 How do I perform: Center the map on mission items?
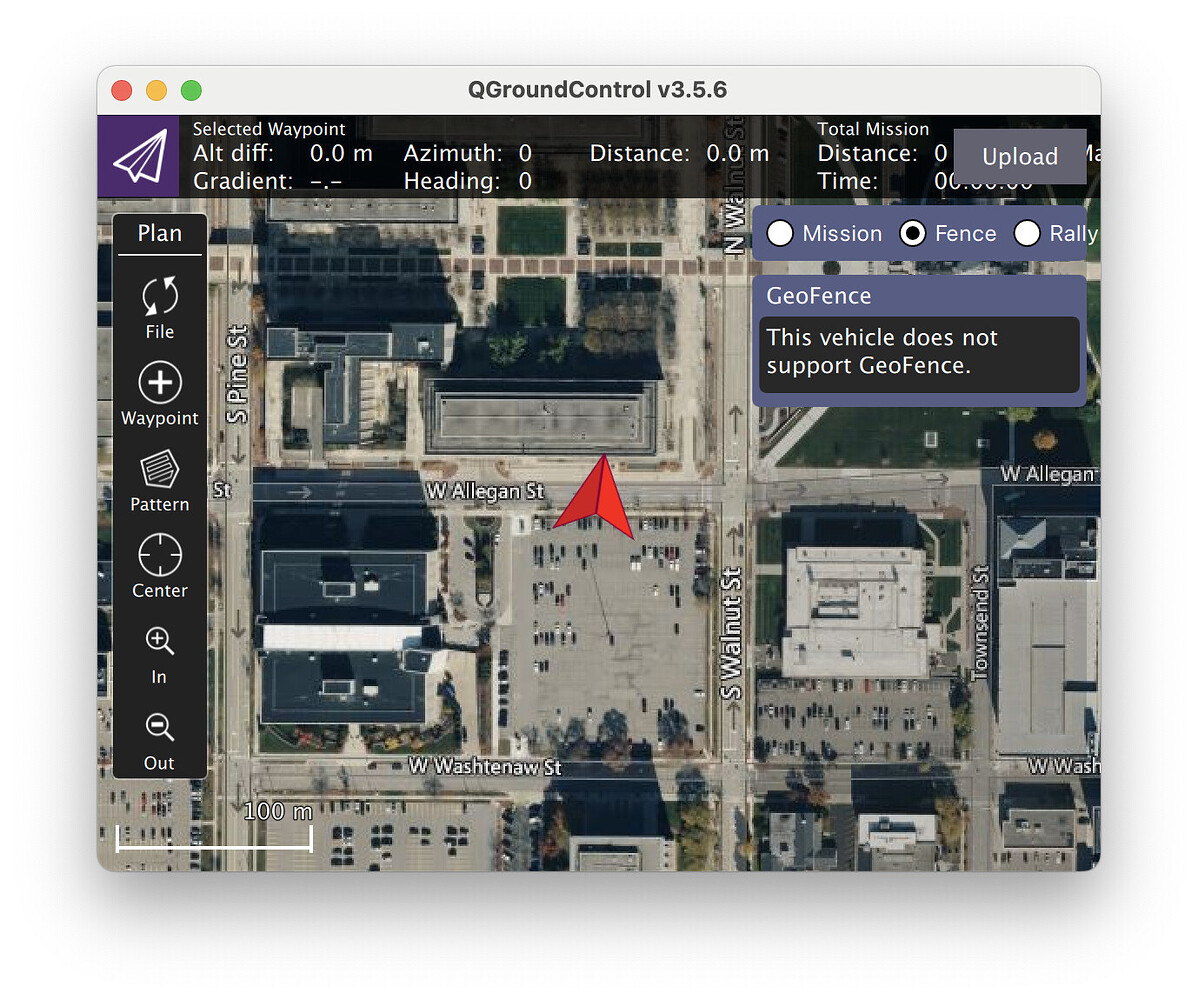pos(159,566)
